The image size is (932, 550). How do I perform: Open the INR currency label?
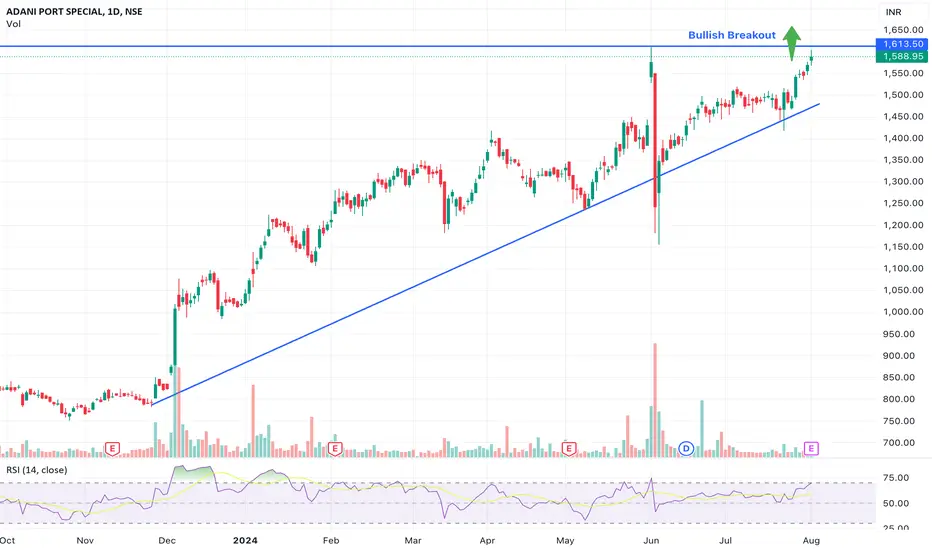click(893, 12)
